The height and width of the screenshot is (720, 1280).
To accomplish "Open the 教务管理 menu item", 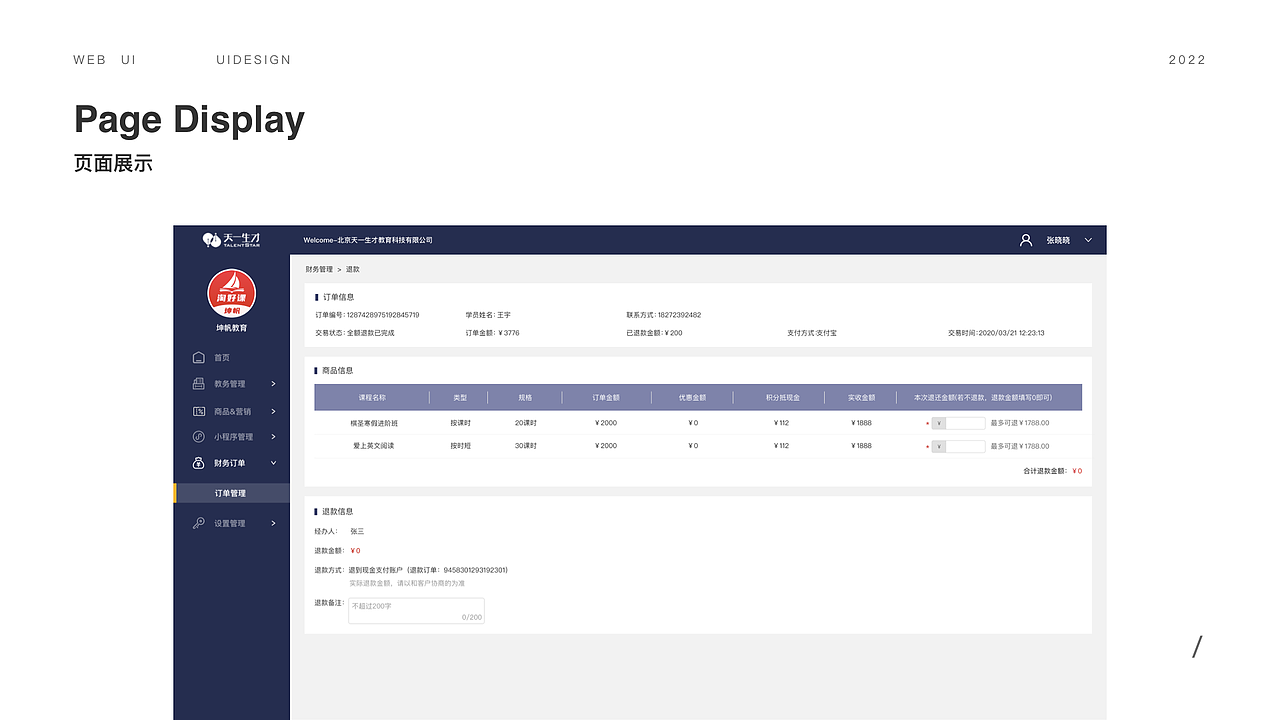I will (x=232, y=384).
